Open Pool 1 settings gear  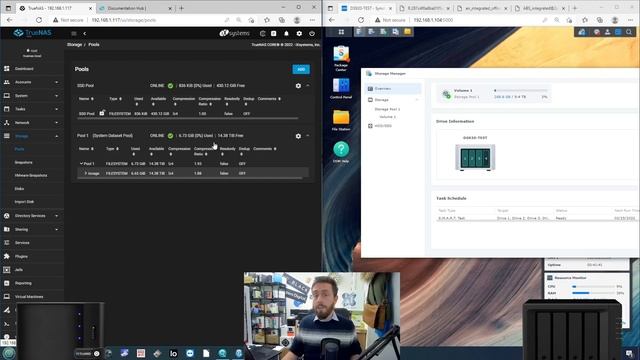298,136
